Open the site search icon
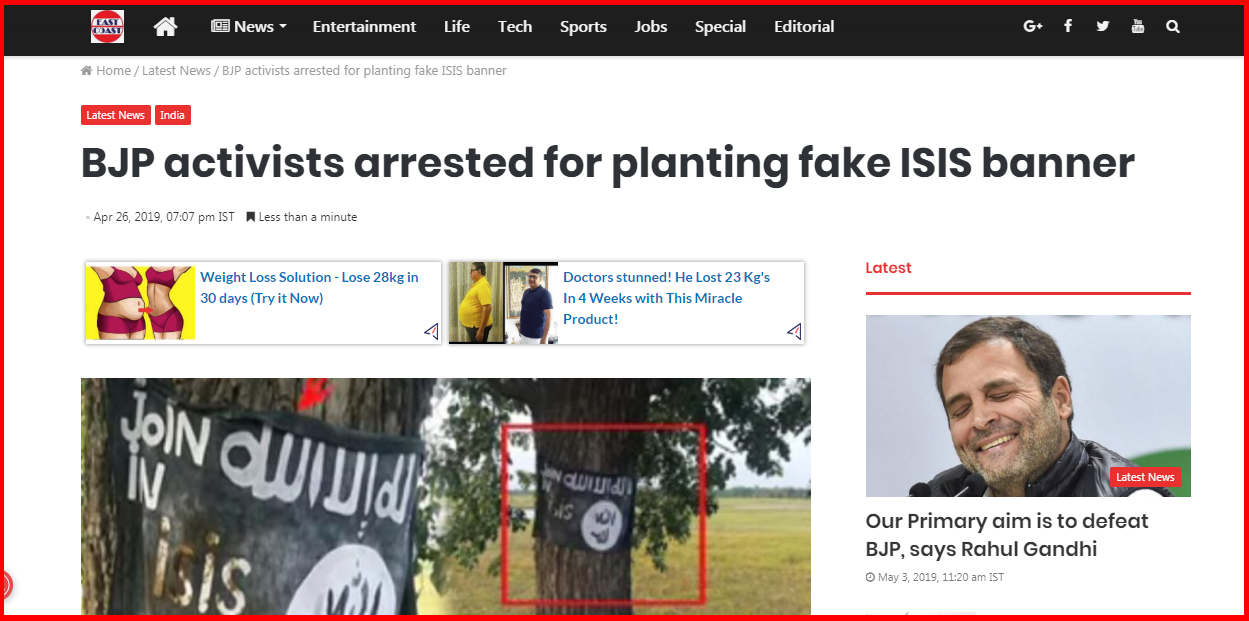 click(1173, 27)
